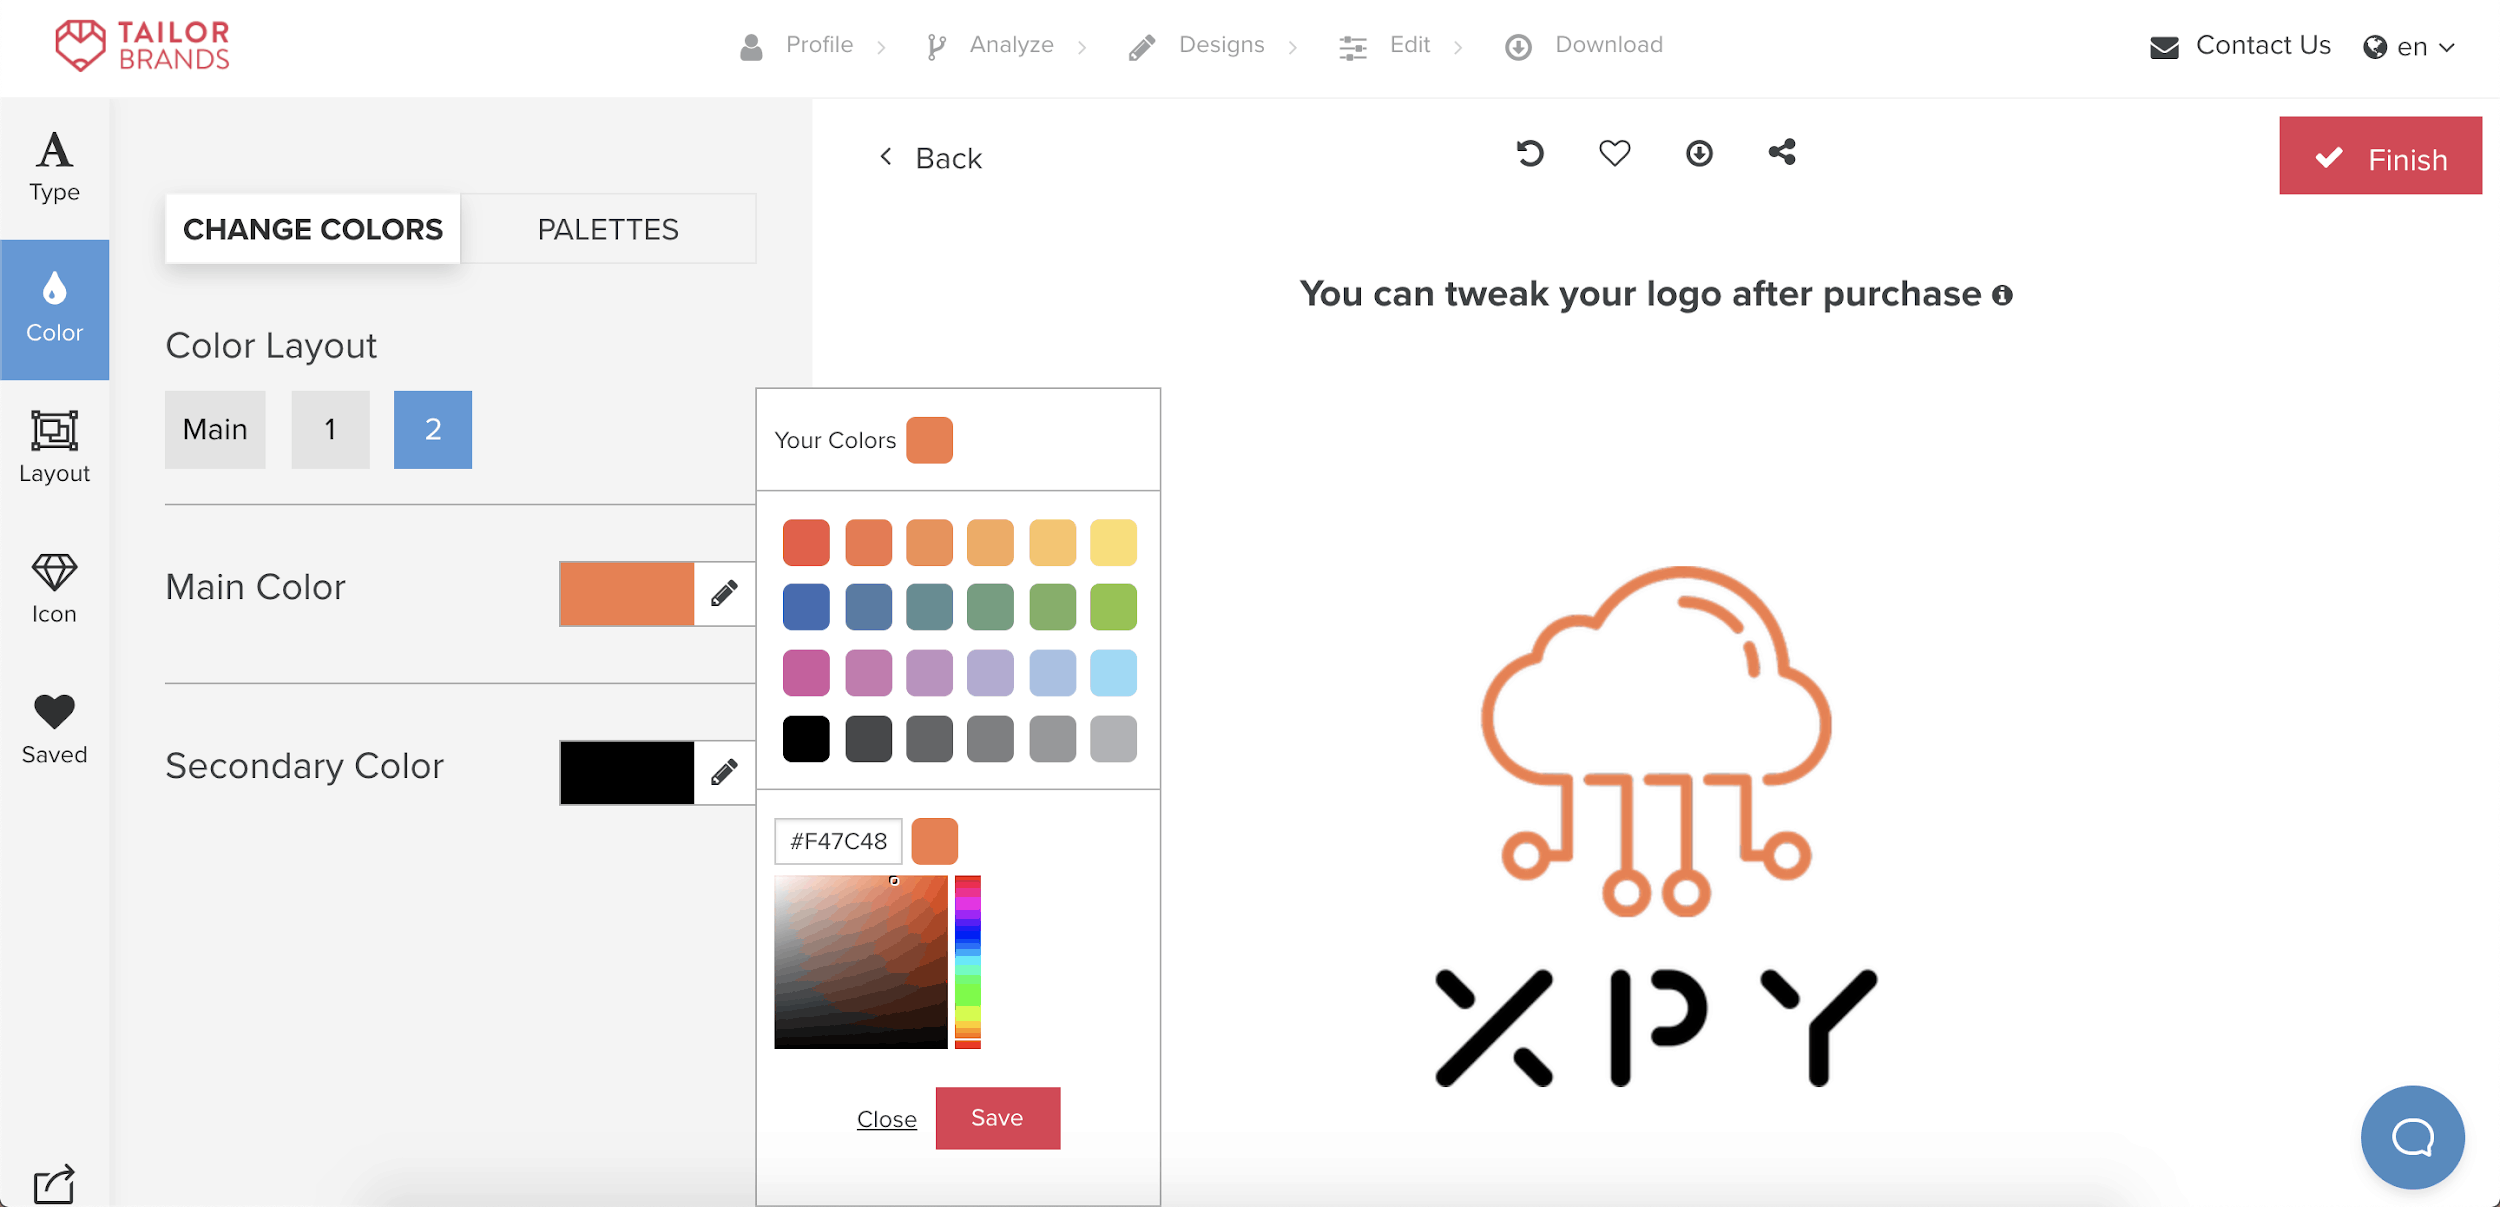The image size is (2500, 1207).
Task: Type hex value in color input field
Action: point(835,840)
